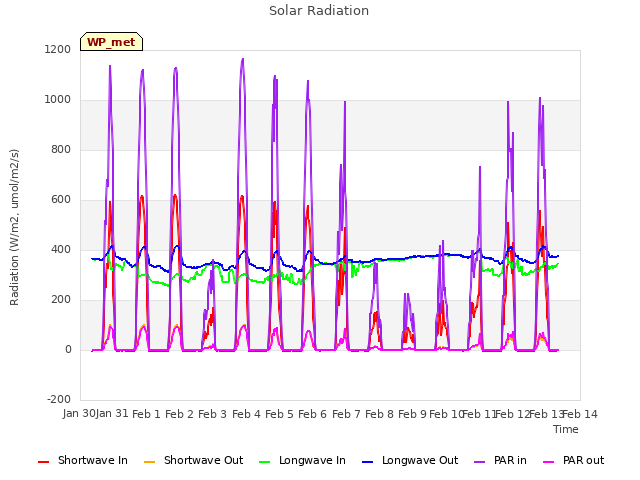Toggle the PAR out legend entry
640x480 pixels.
click(573, 460)
